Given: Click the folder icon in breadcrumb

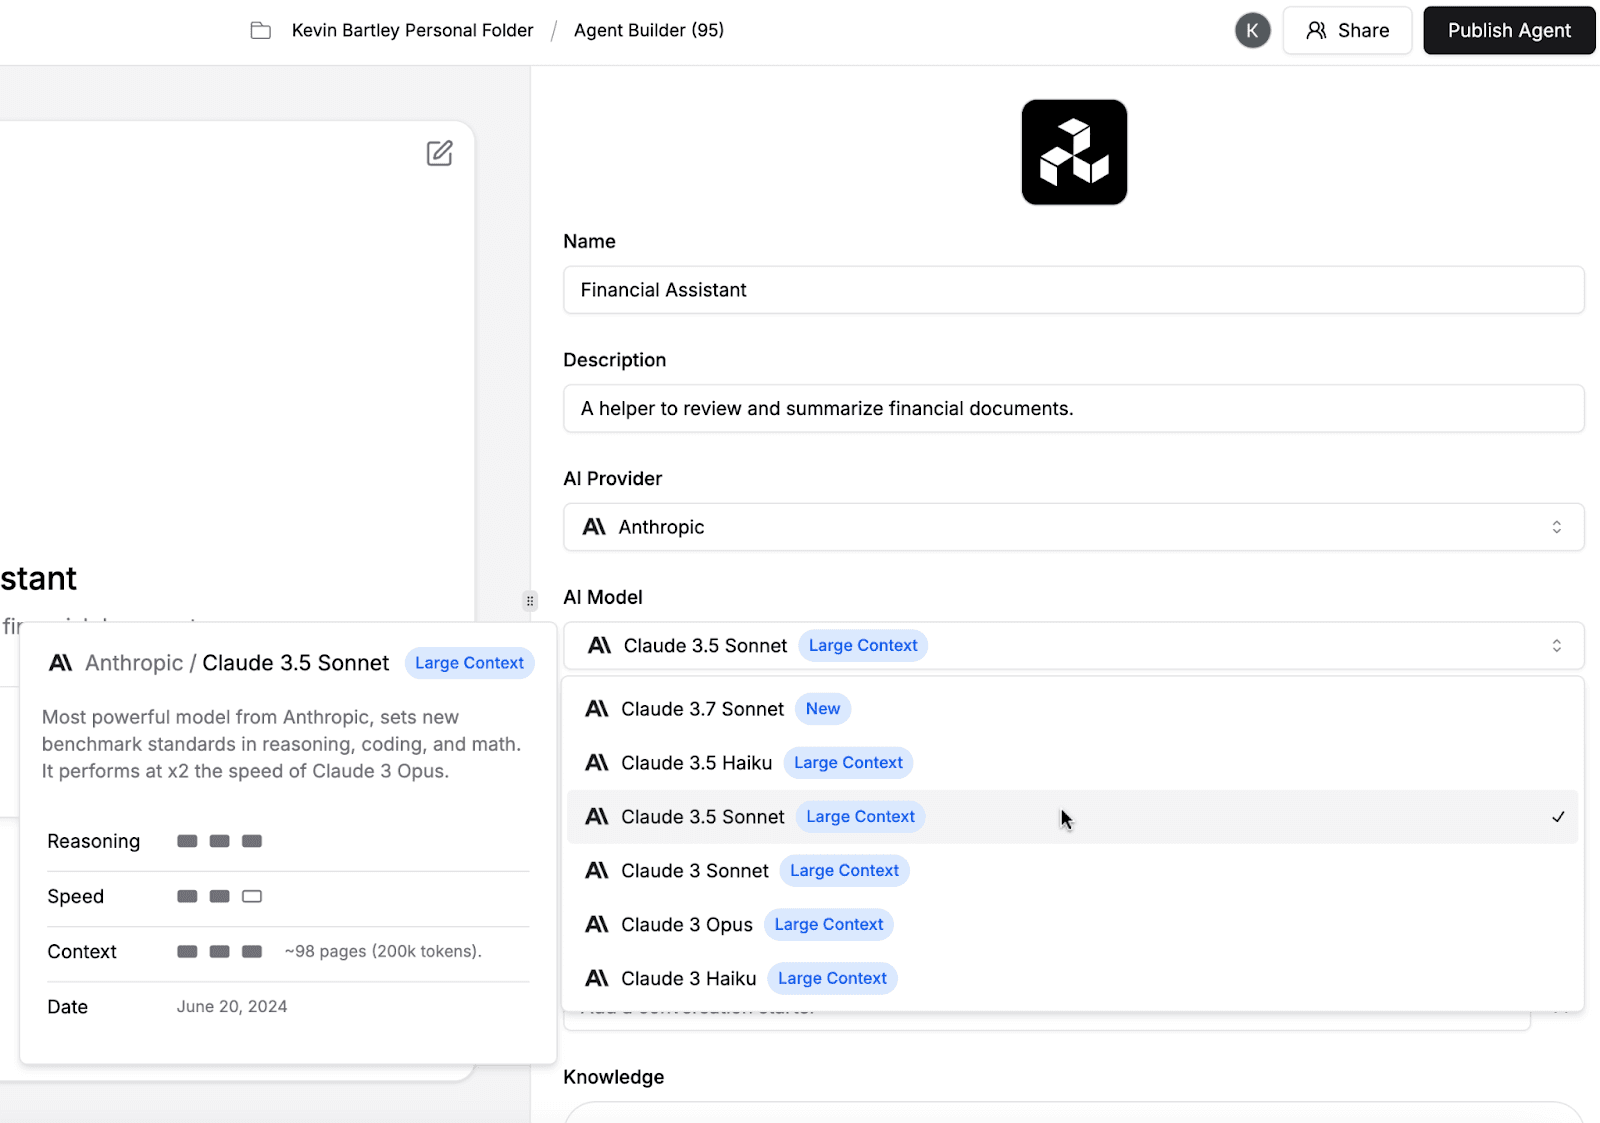Looking at the screenshot, I should (x=260, y=31).
